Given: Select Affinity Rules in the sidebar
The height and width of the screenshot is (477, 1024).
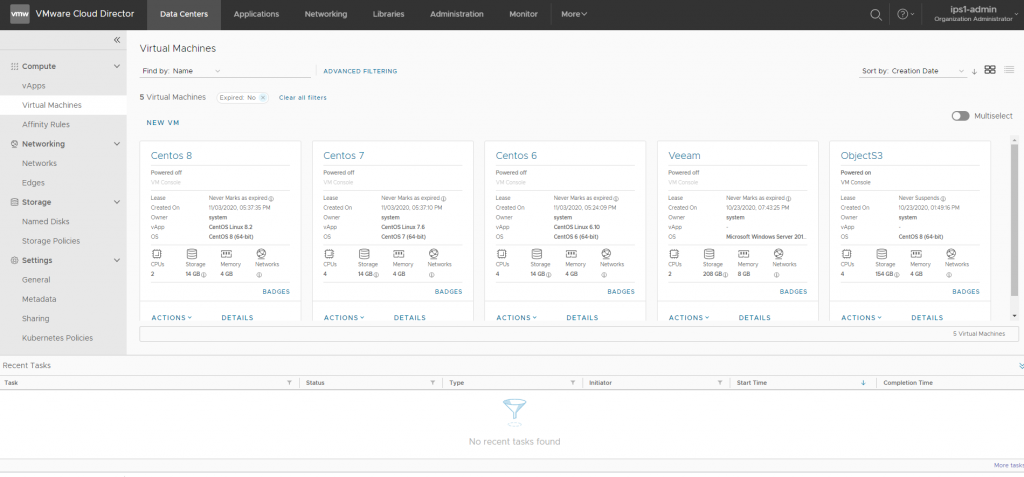Looking at the screenshot, I should (46, 124).
